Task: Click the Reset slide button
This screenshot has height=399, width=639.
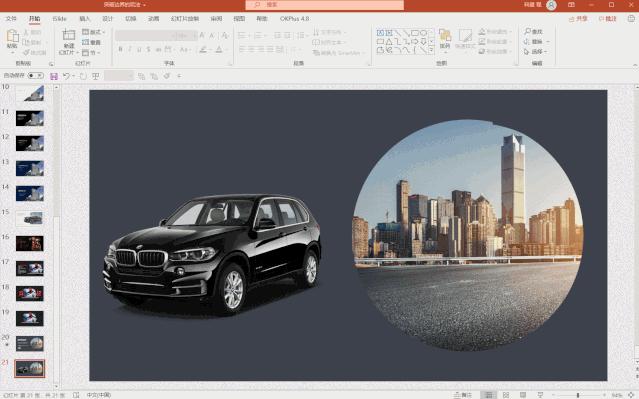Action: tap(92, 42)
